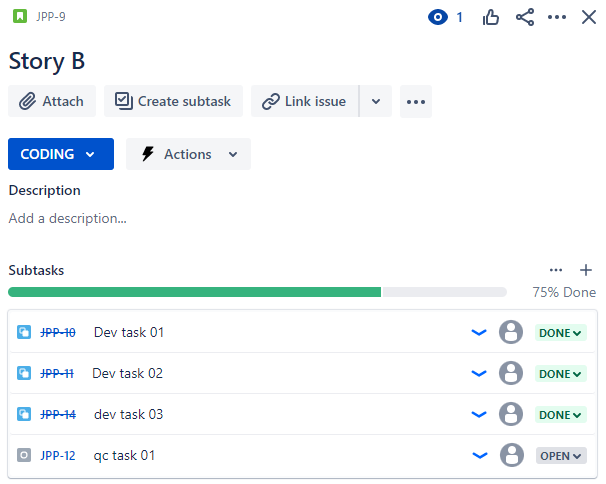
Task: Open the JPP-11 link
Action: [x=57, y=373]
